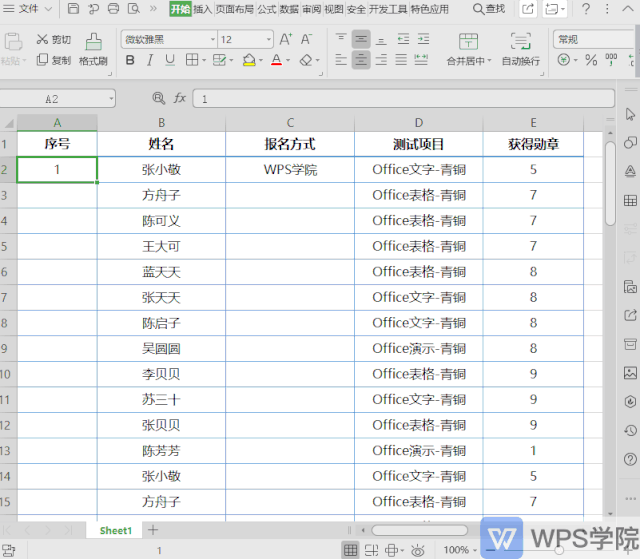
Task: Switch to the 数据 ribbon tab
Action: [x=289, y=9]
